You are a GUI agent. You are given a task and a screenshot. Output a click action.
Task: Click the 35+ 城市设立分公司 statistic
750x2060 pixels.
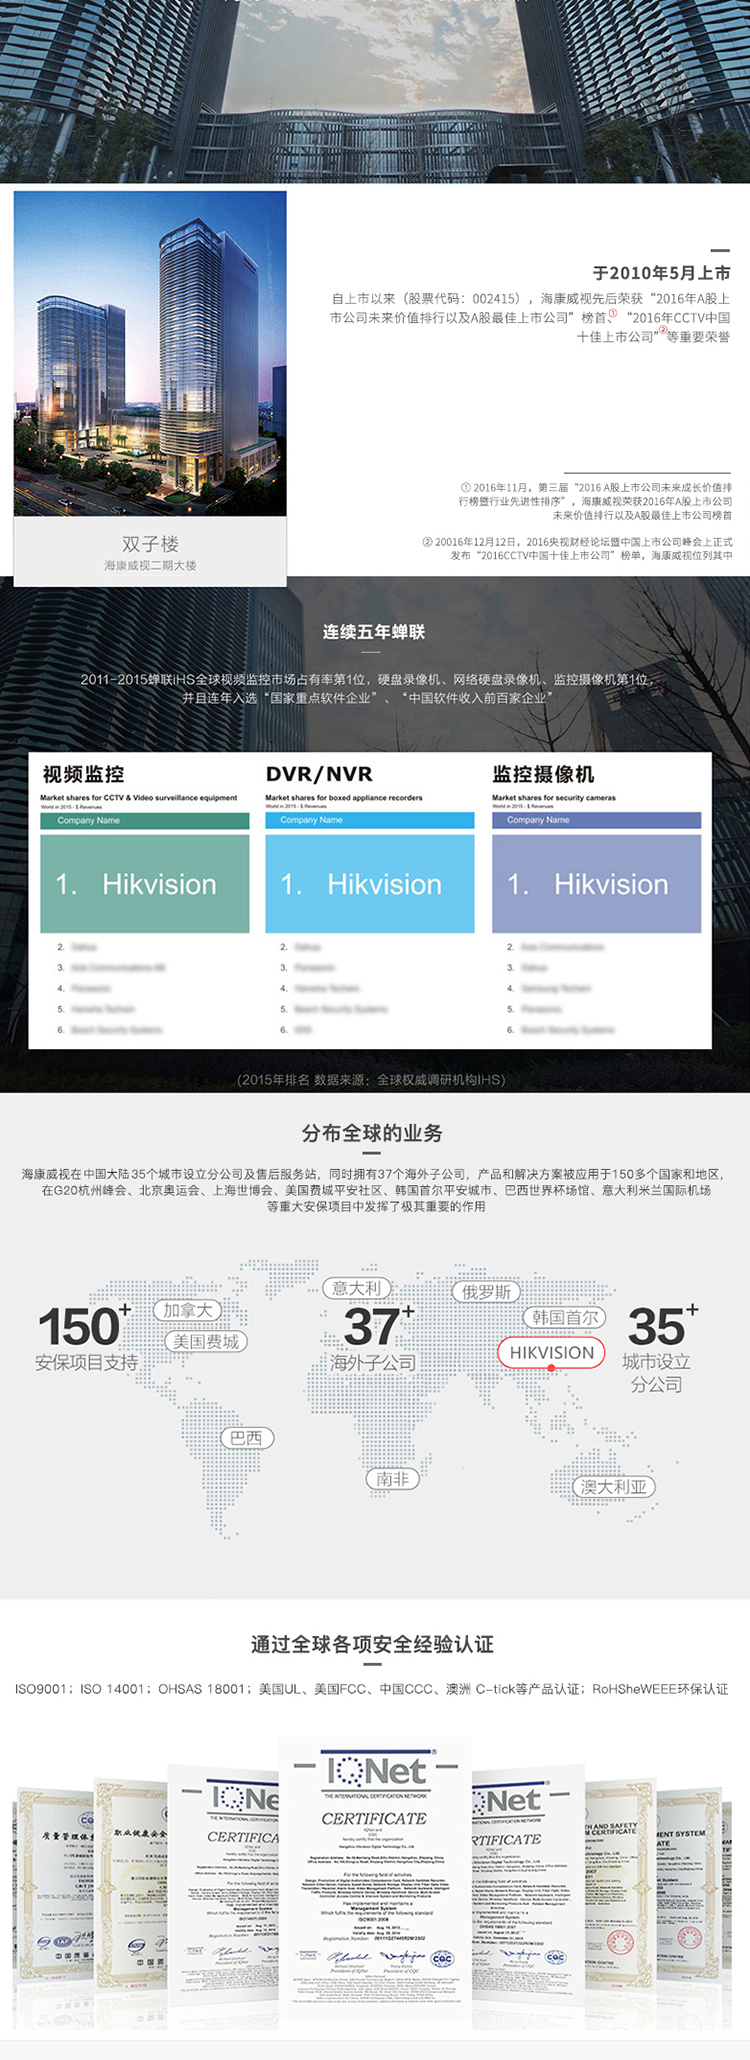point(659,1349)
